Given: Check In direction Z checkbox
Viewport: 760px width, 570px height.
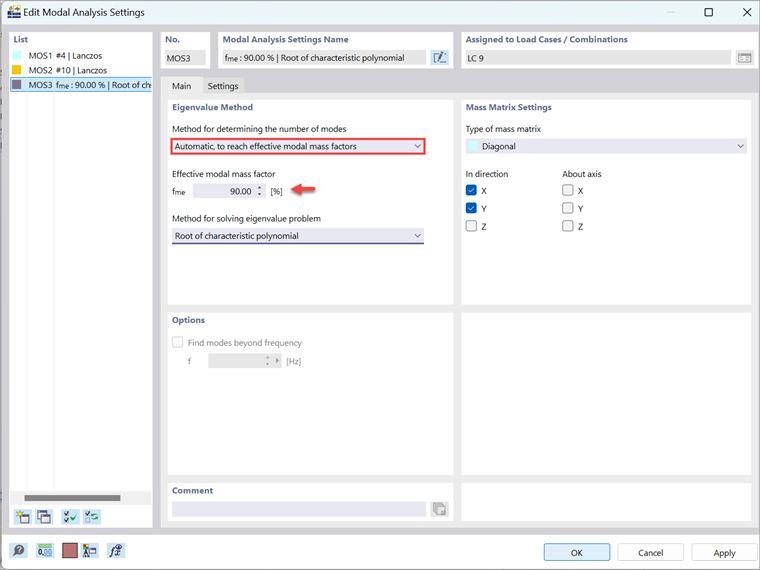Looking at the screenshot, I should tap(471, 226).
